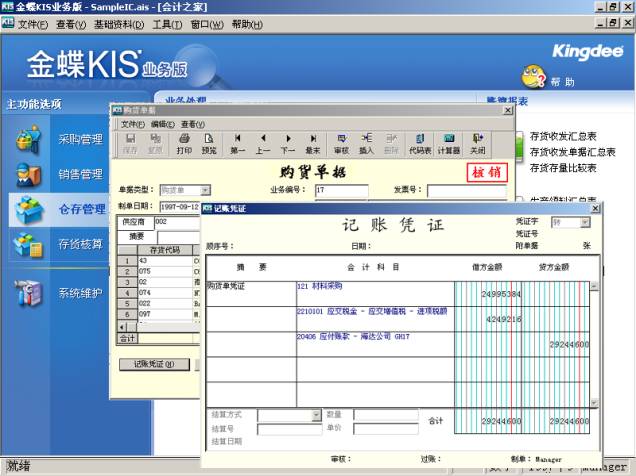Click account entry 20406 应付账款 - 海达公司
636x476 pixels.
(x=353, y=337)
